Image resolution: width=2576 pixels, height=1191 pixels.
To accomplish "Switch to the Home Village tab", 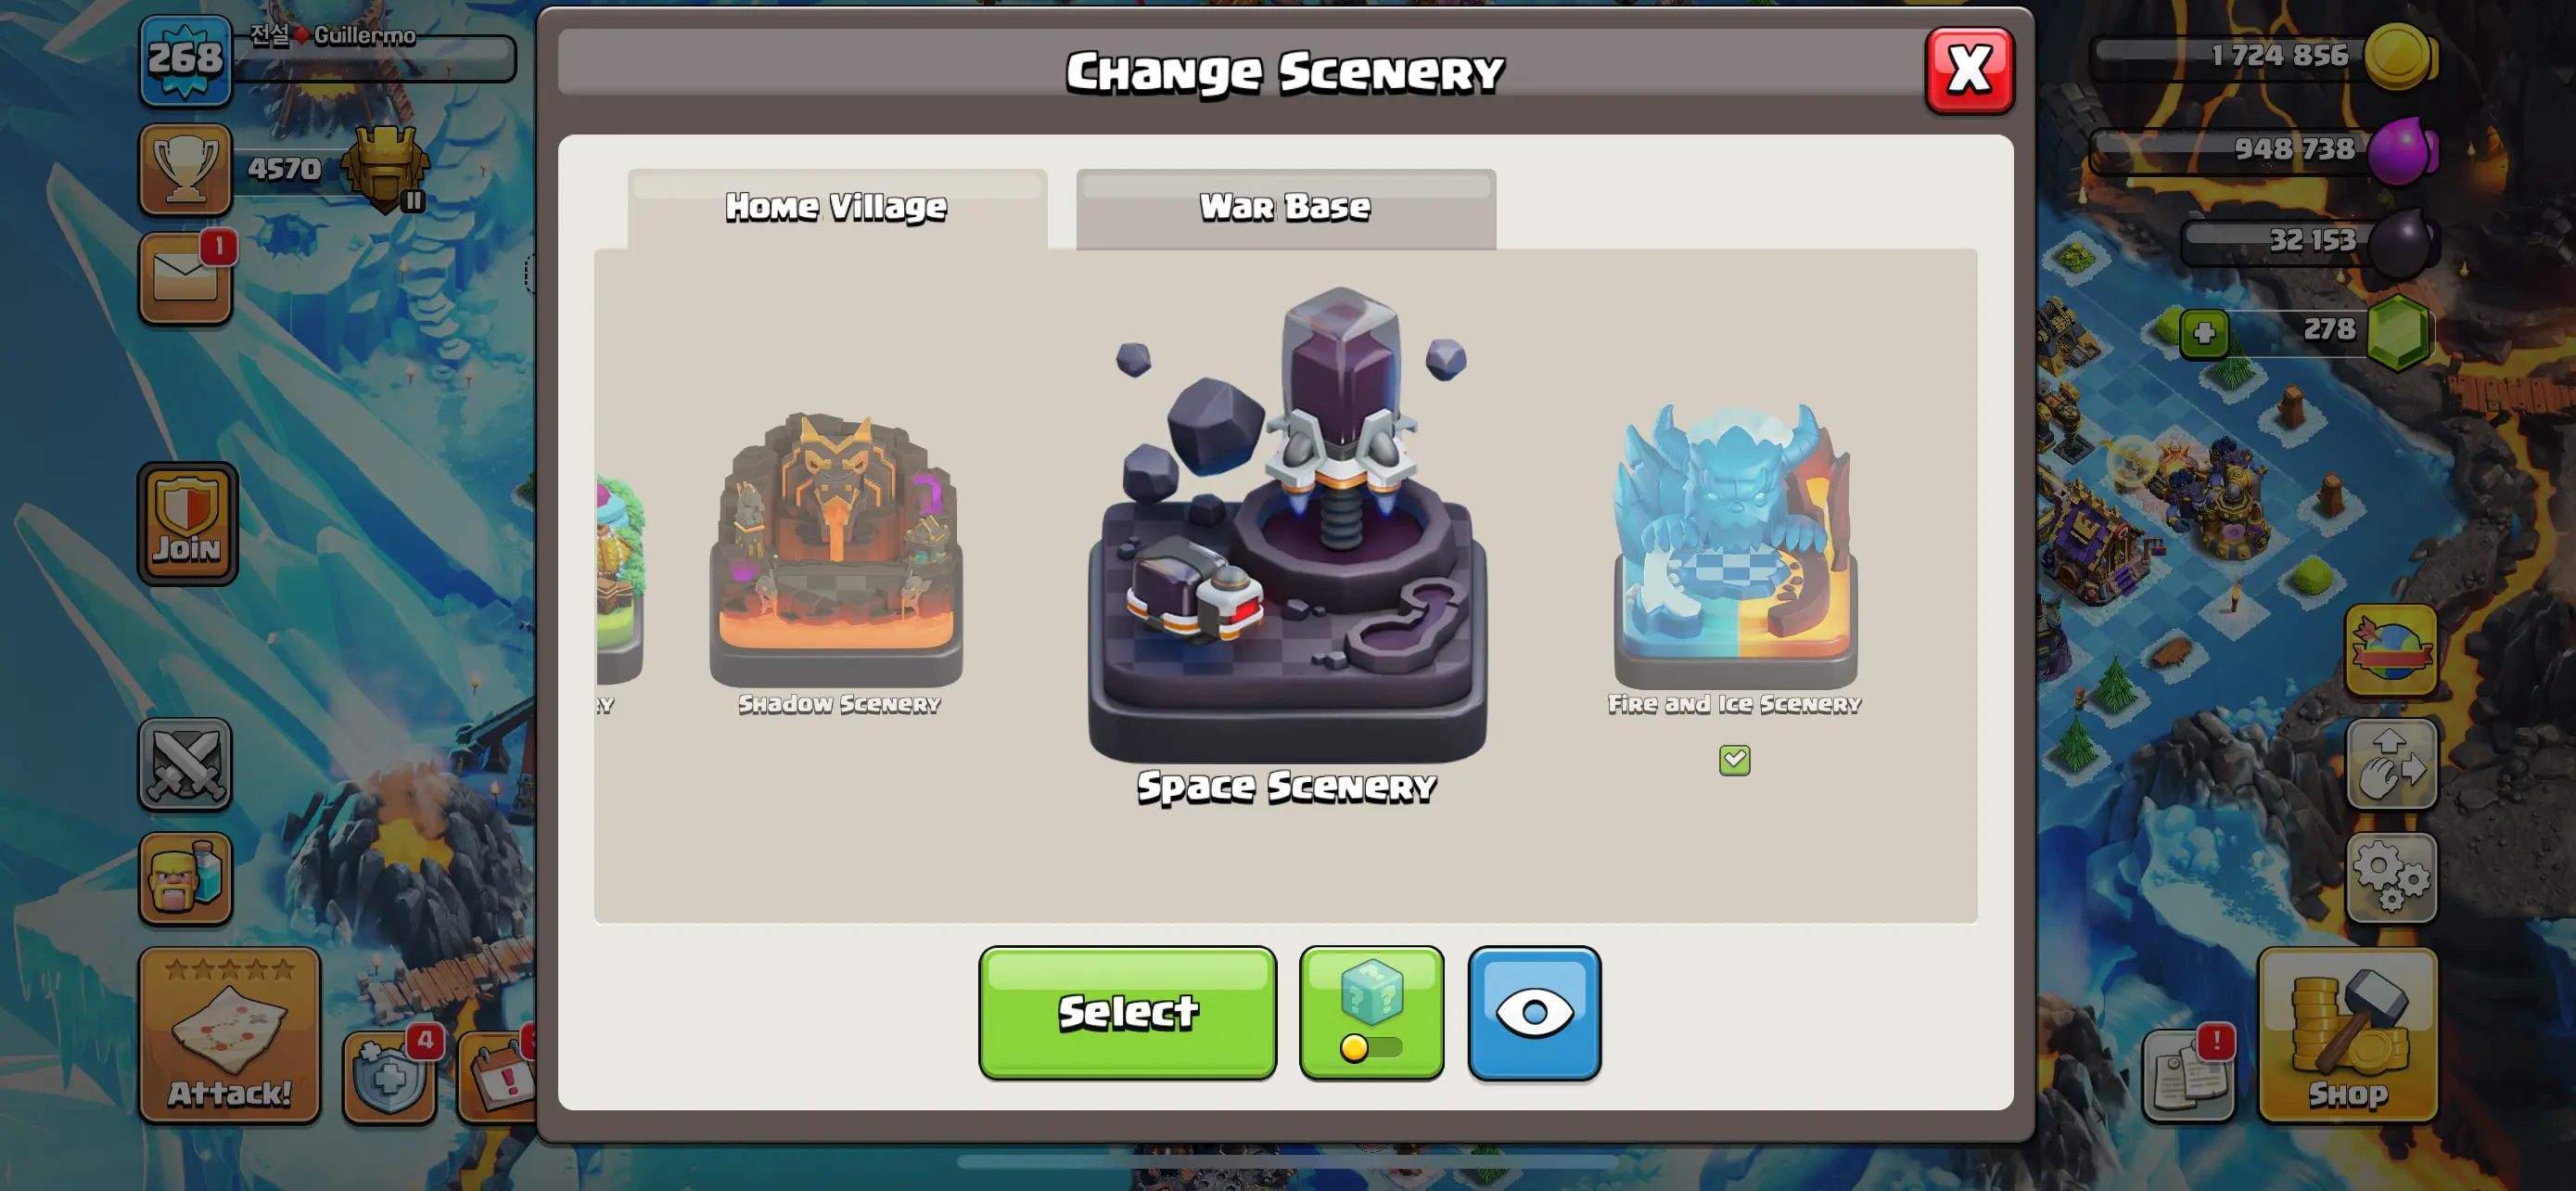I will [836, 208].
